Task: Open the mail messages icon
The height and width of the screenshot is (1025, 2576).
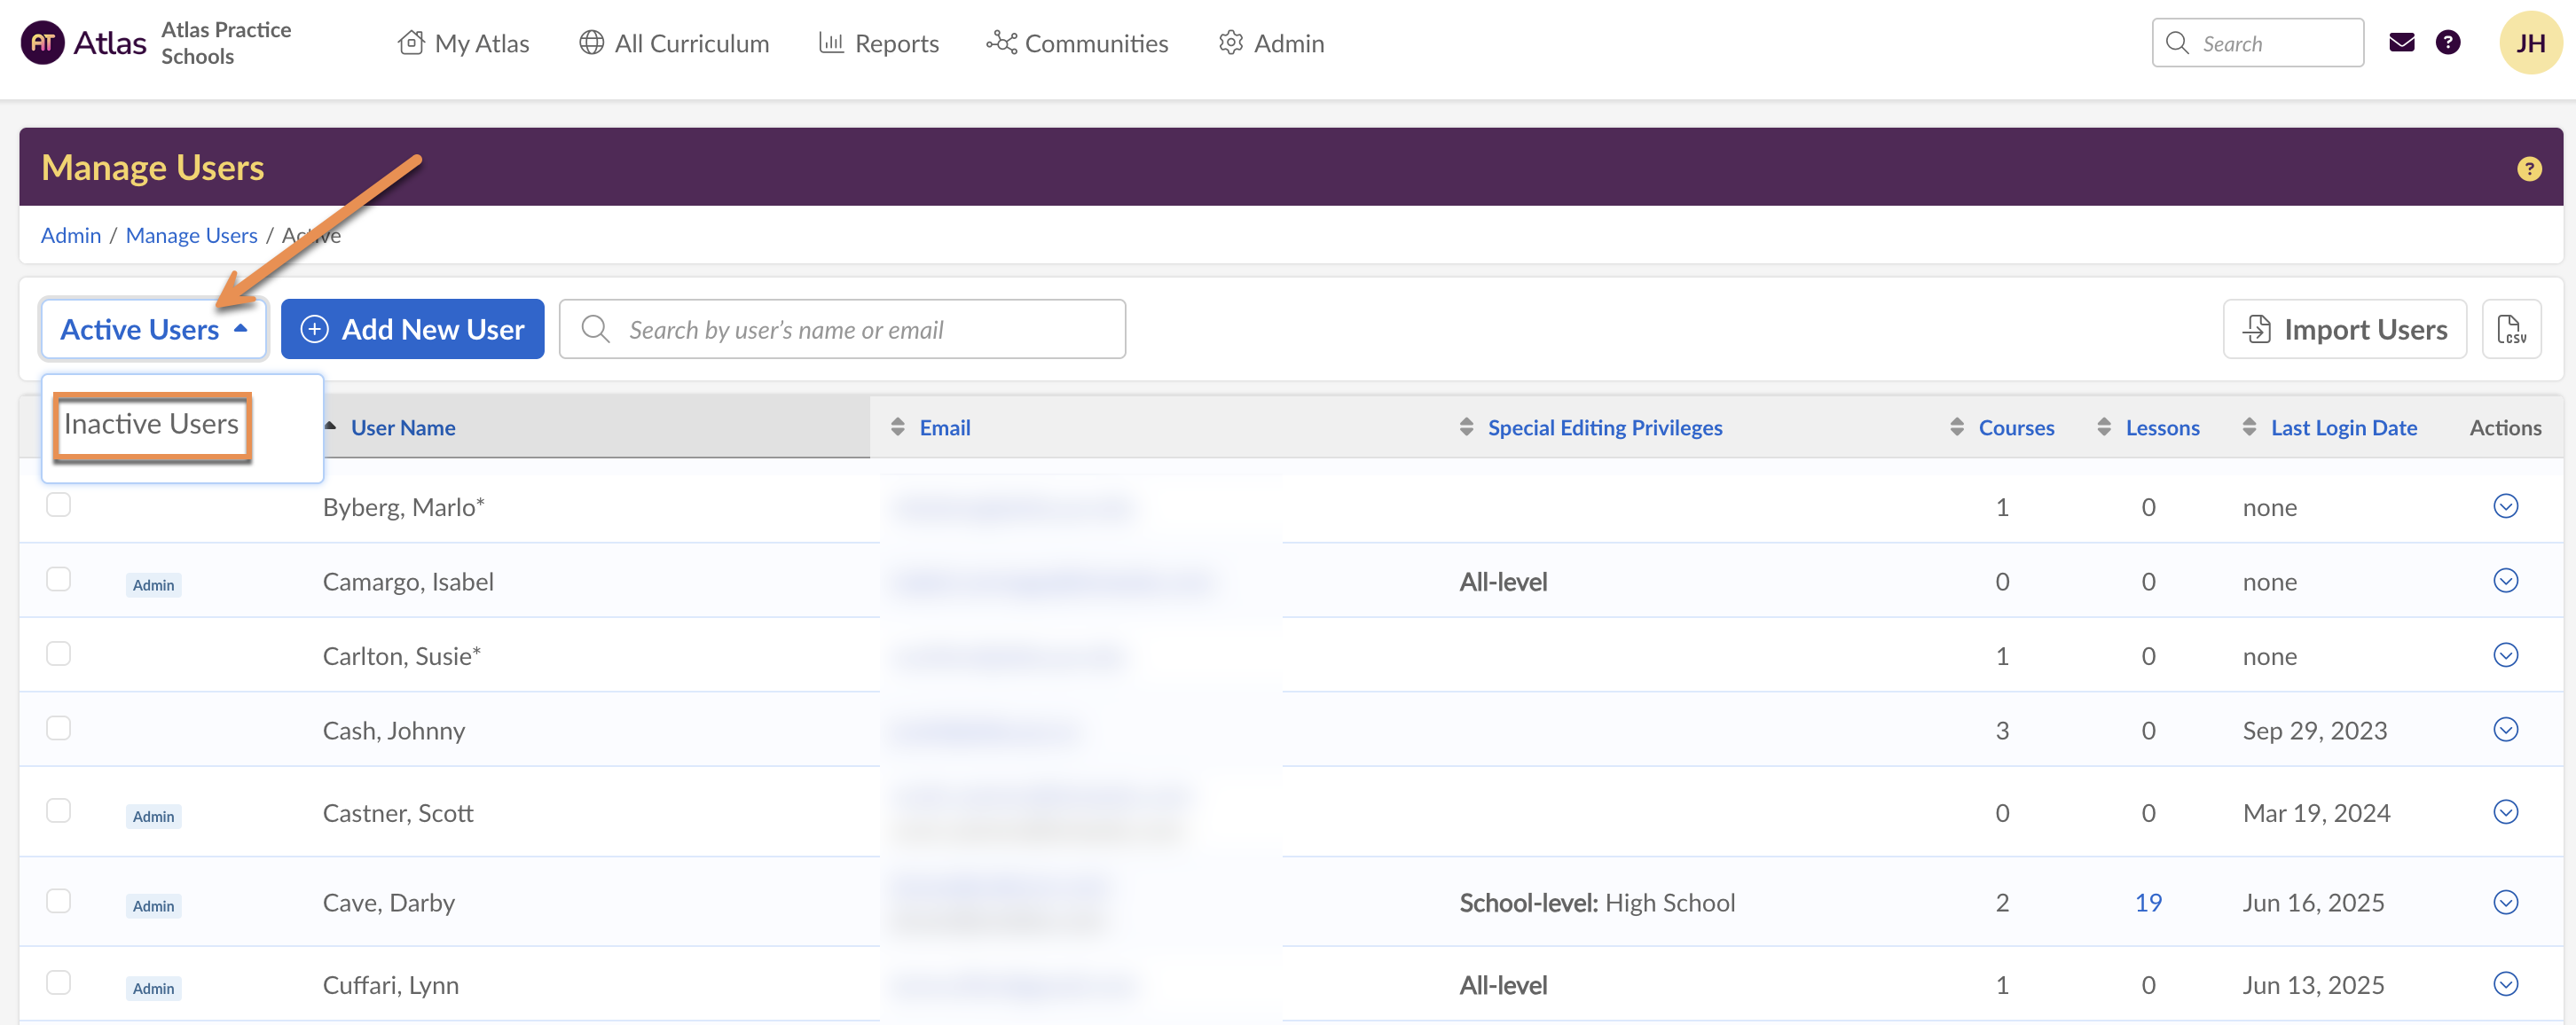Action: point(2401,42)
